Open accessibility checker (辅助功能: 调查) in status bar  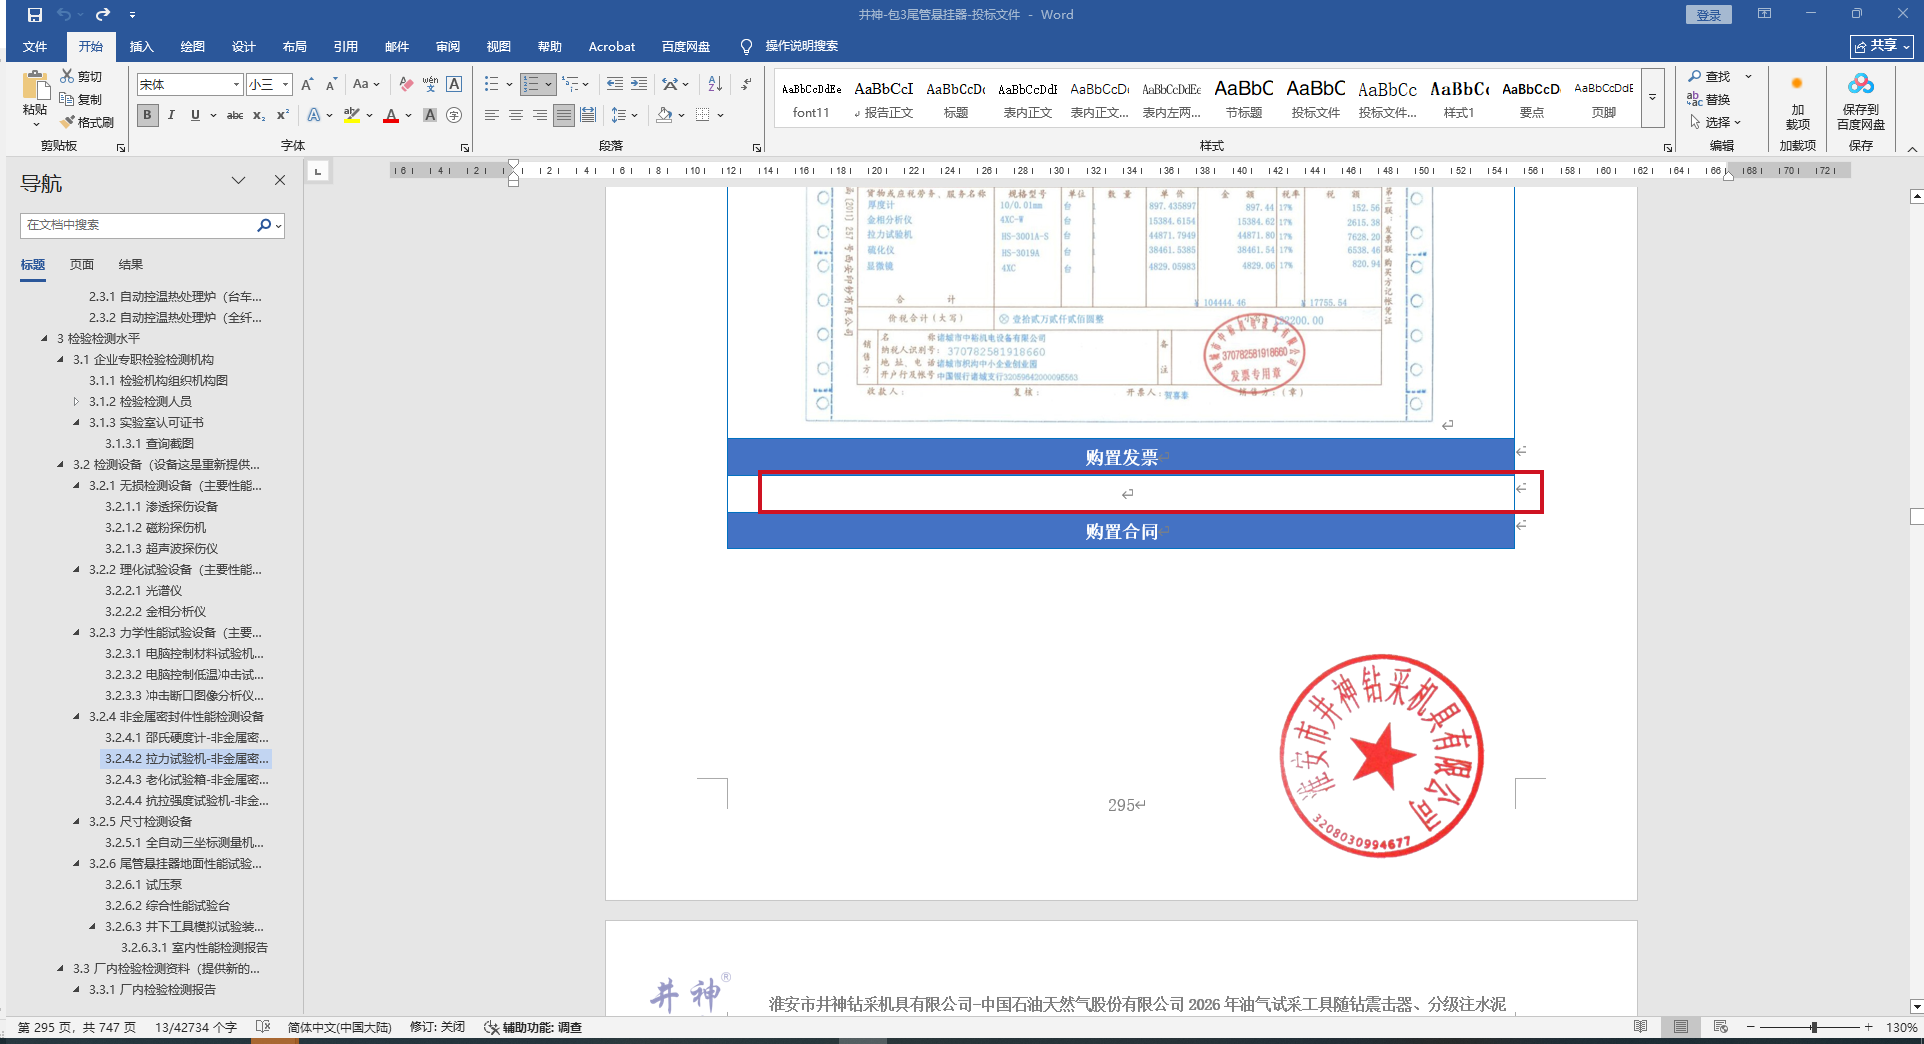point(532,1027)
